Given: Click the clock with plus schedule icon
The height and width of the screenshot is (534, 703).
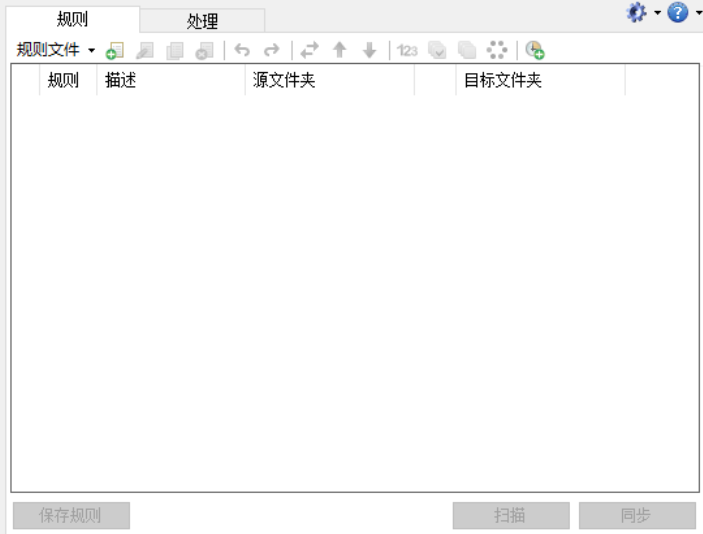Looking at the screenshot, I should point(534,50).
